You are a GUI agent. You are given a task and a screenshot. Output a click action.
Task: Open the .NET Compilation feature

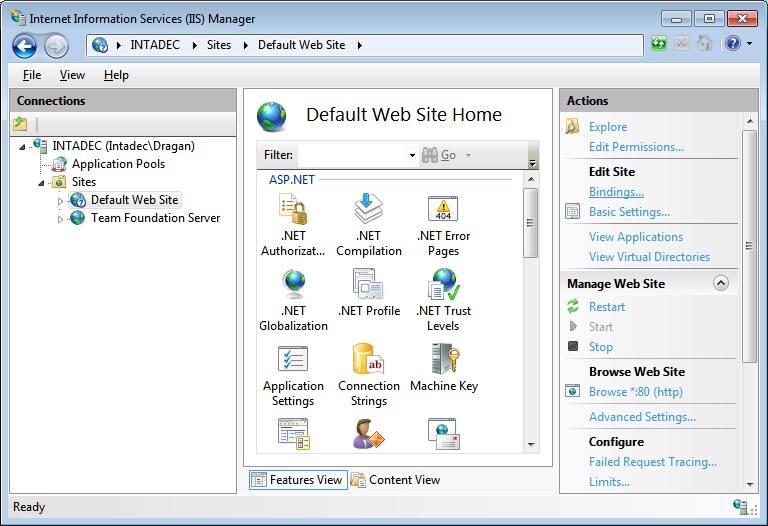tap(368, 225)
